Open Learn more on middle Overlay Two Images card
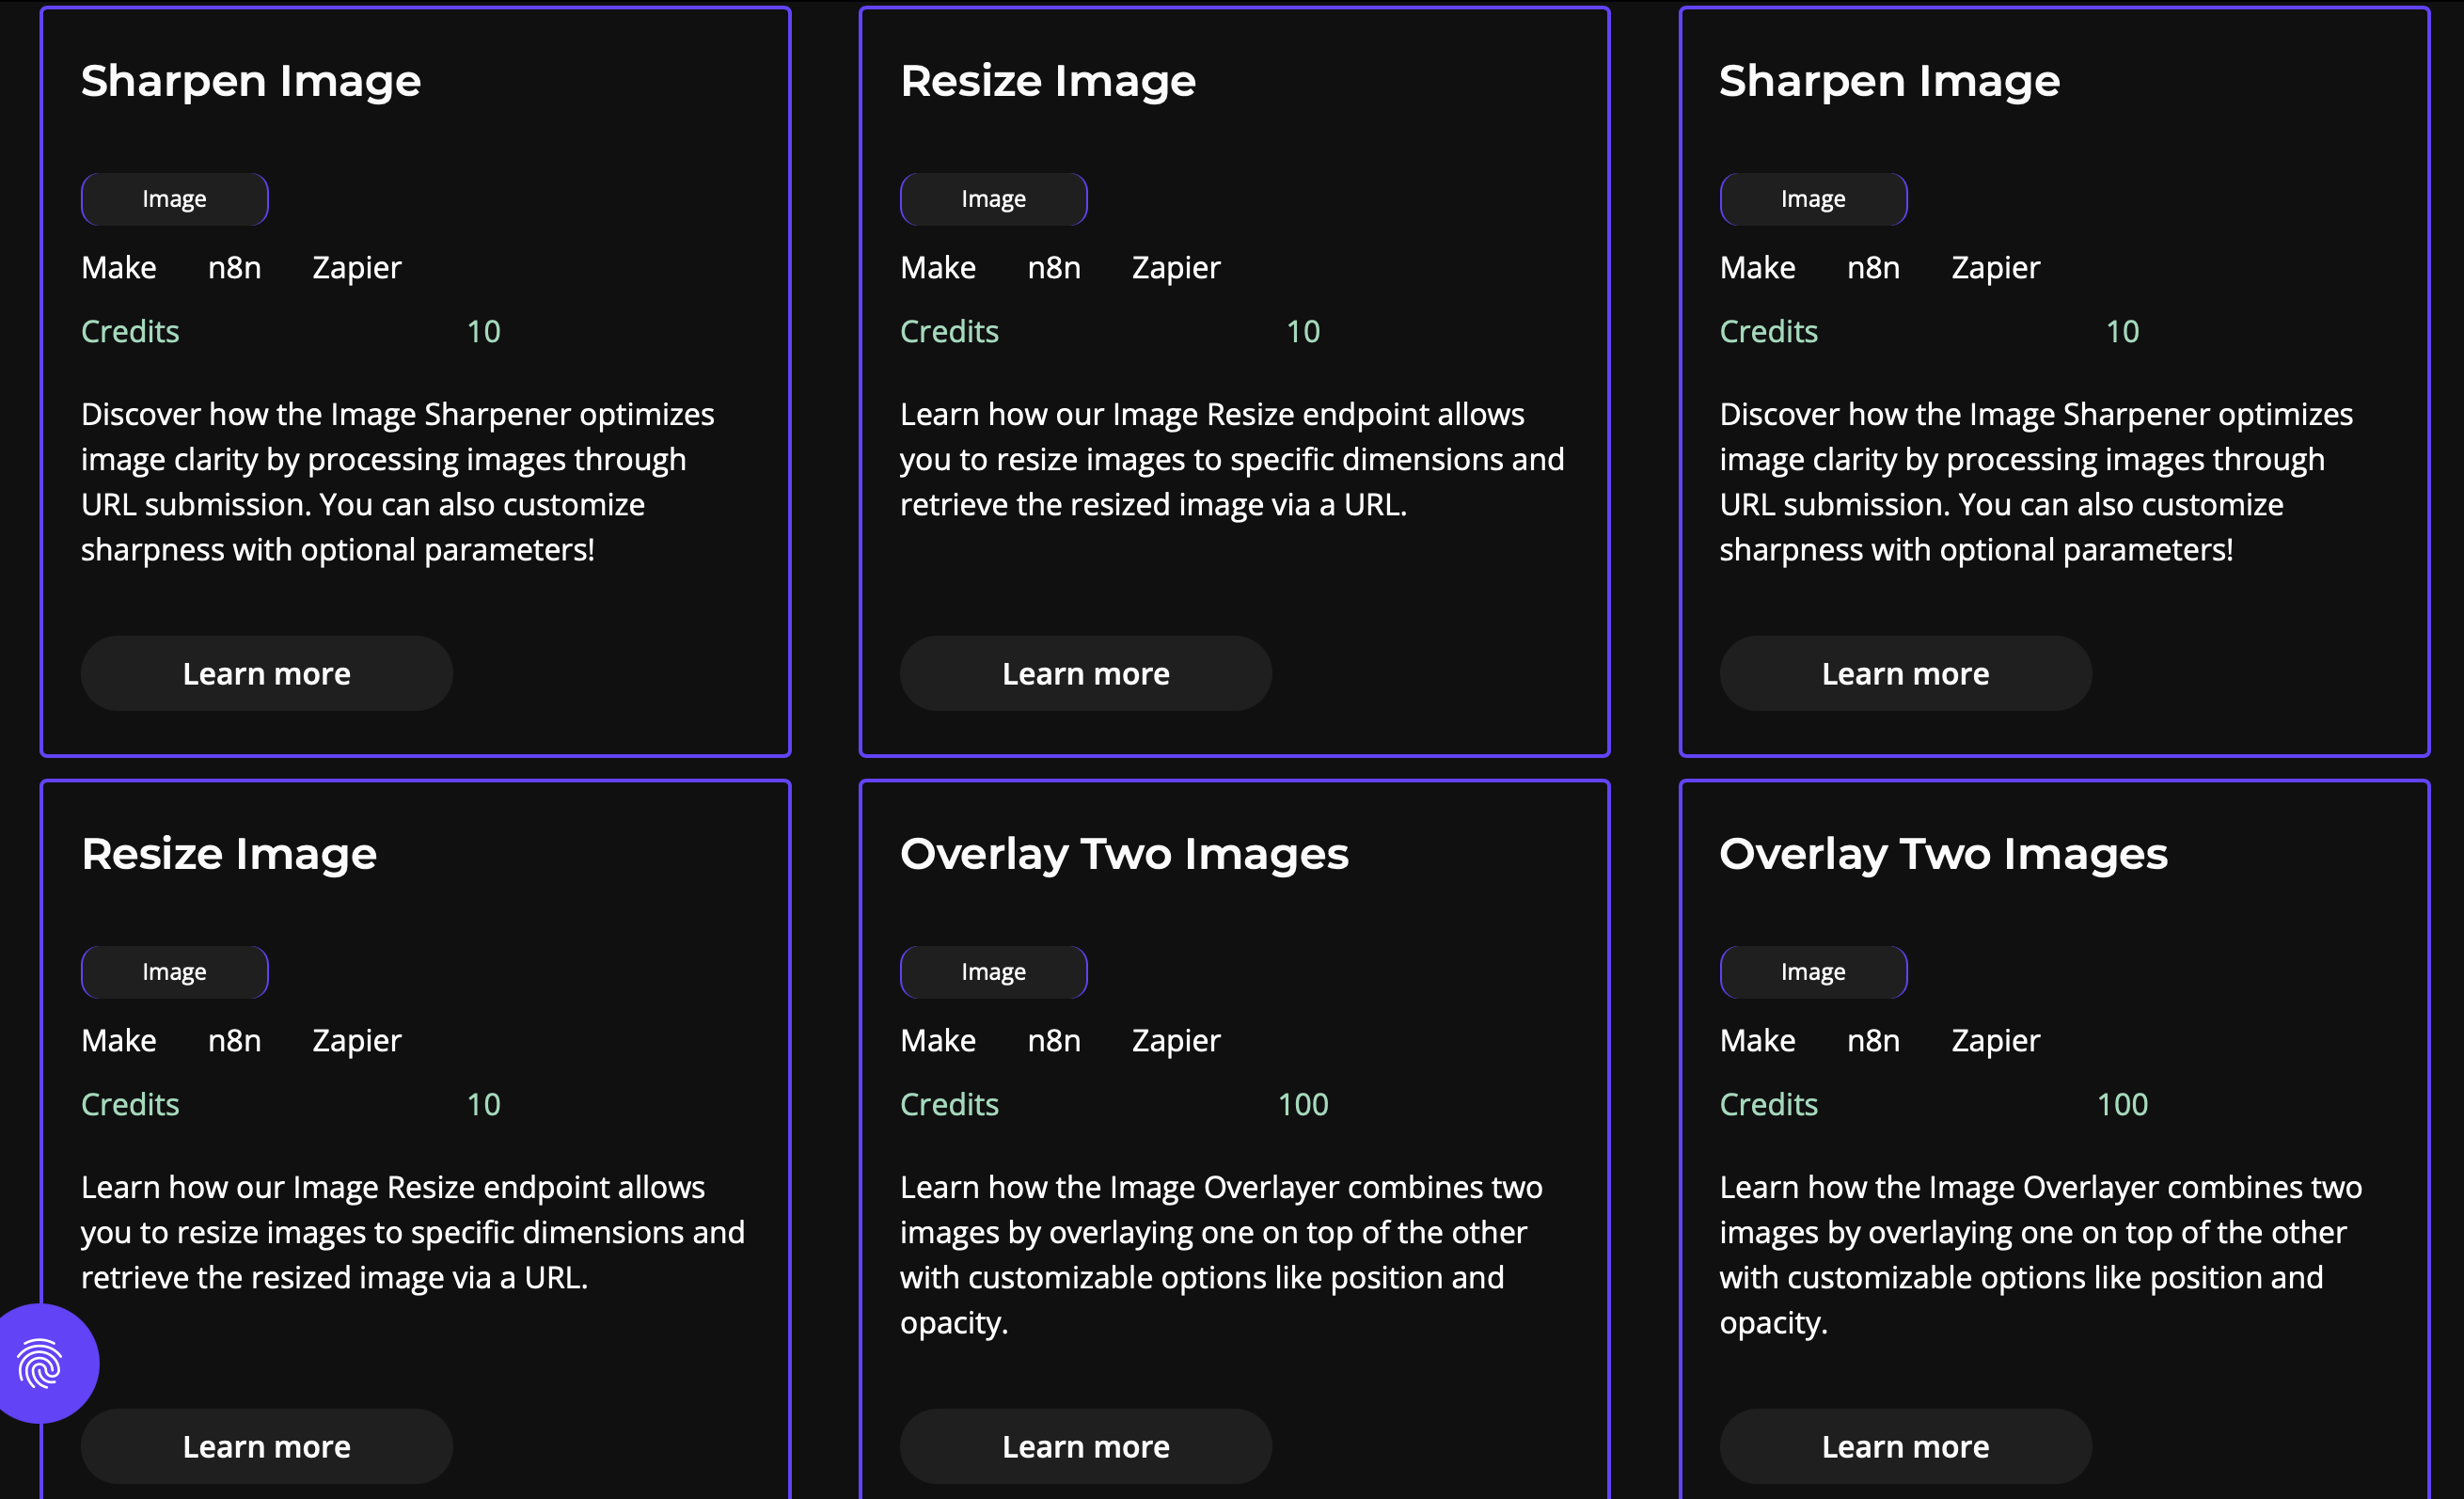Screen dimensions: 2464x1499 [1085, 1446]
